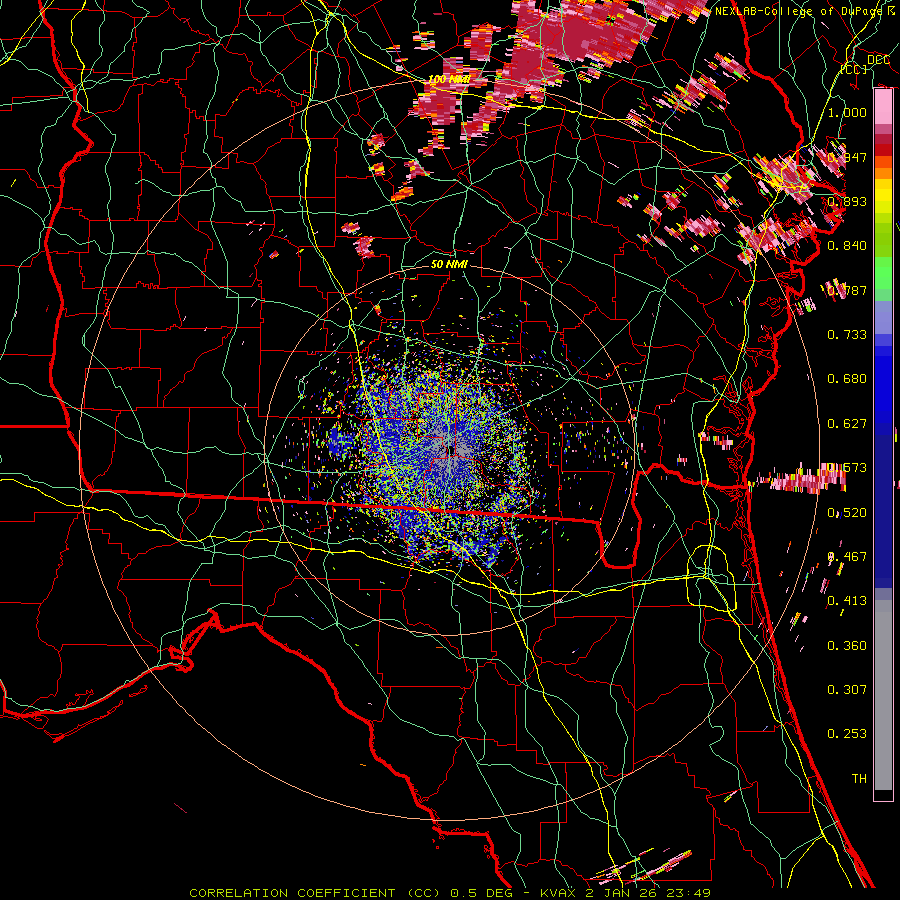Click the [CC] unit label
The image size is (900, 900).
pyautogui.click(x=854, y=69)
